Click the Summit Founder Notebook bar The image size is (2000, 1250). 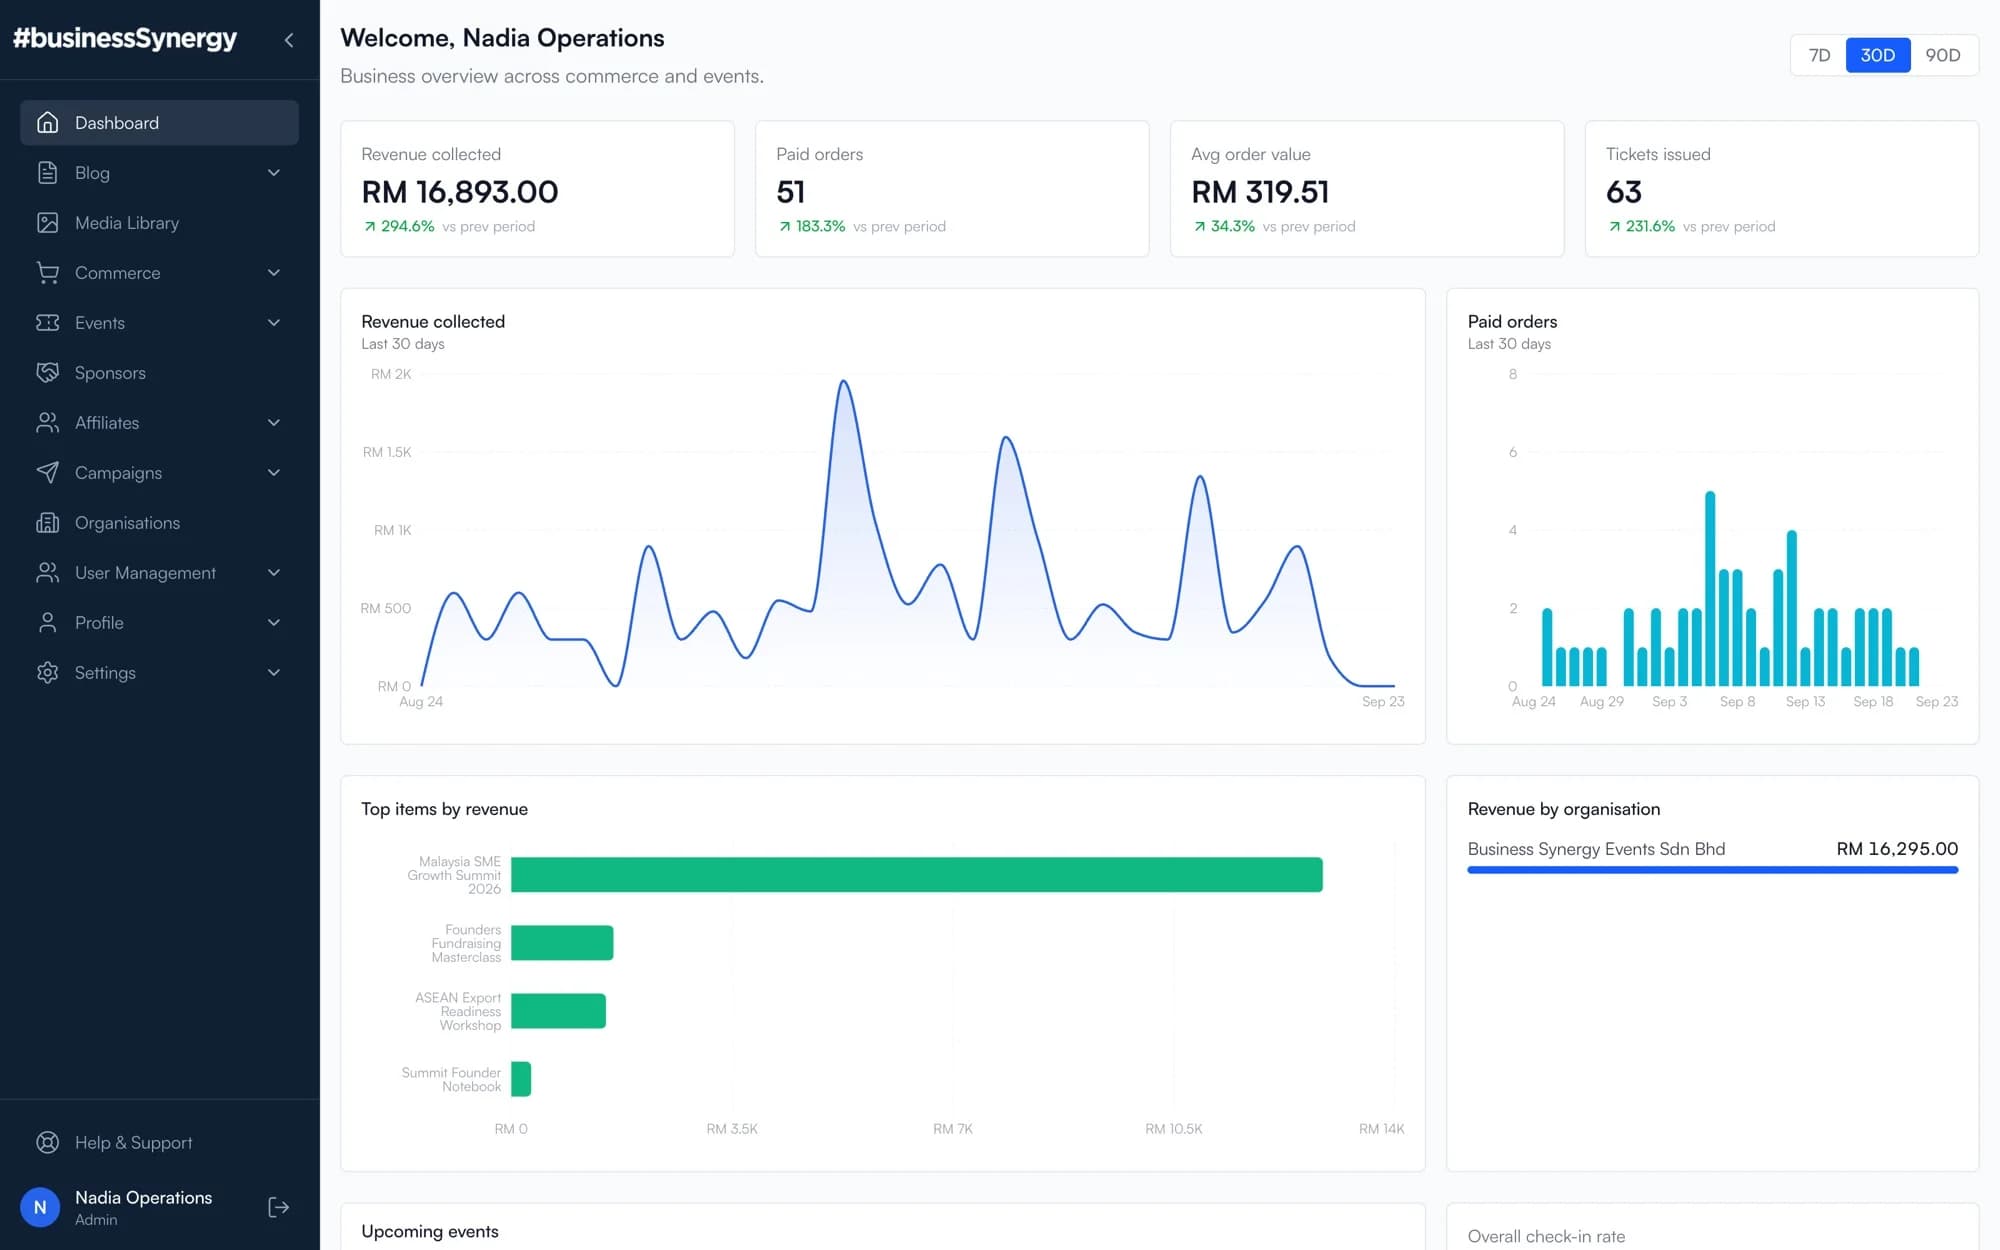[x=521, y=1079]
